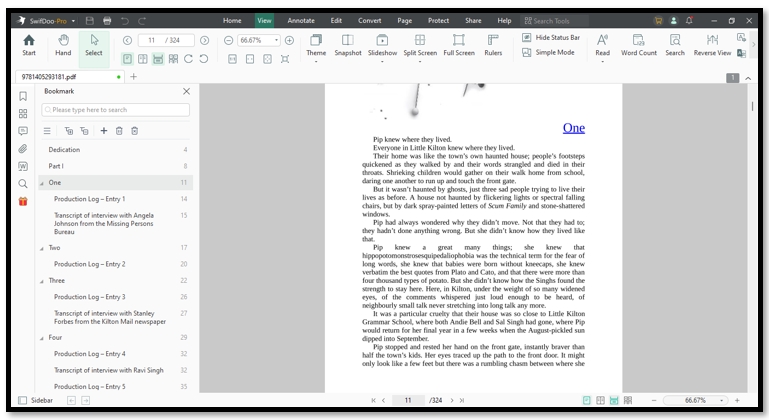Collapse the ribbon with the up chevron
Screen dimensions: 769x420
pos(748,78)
